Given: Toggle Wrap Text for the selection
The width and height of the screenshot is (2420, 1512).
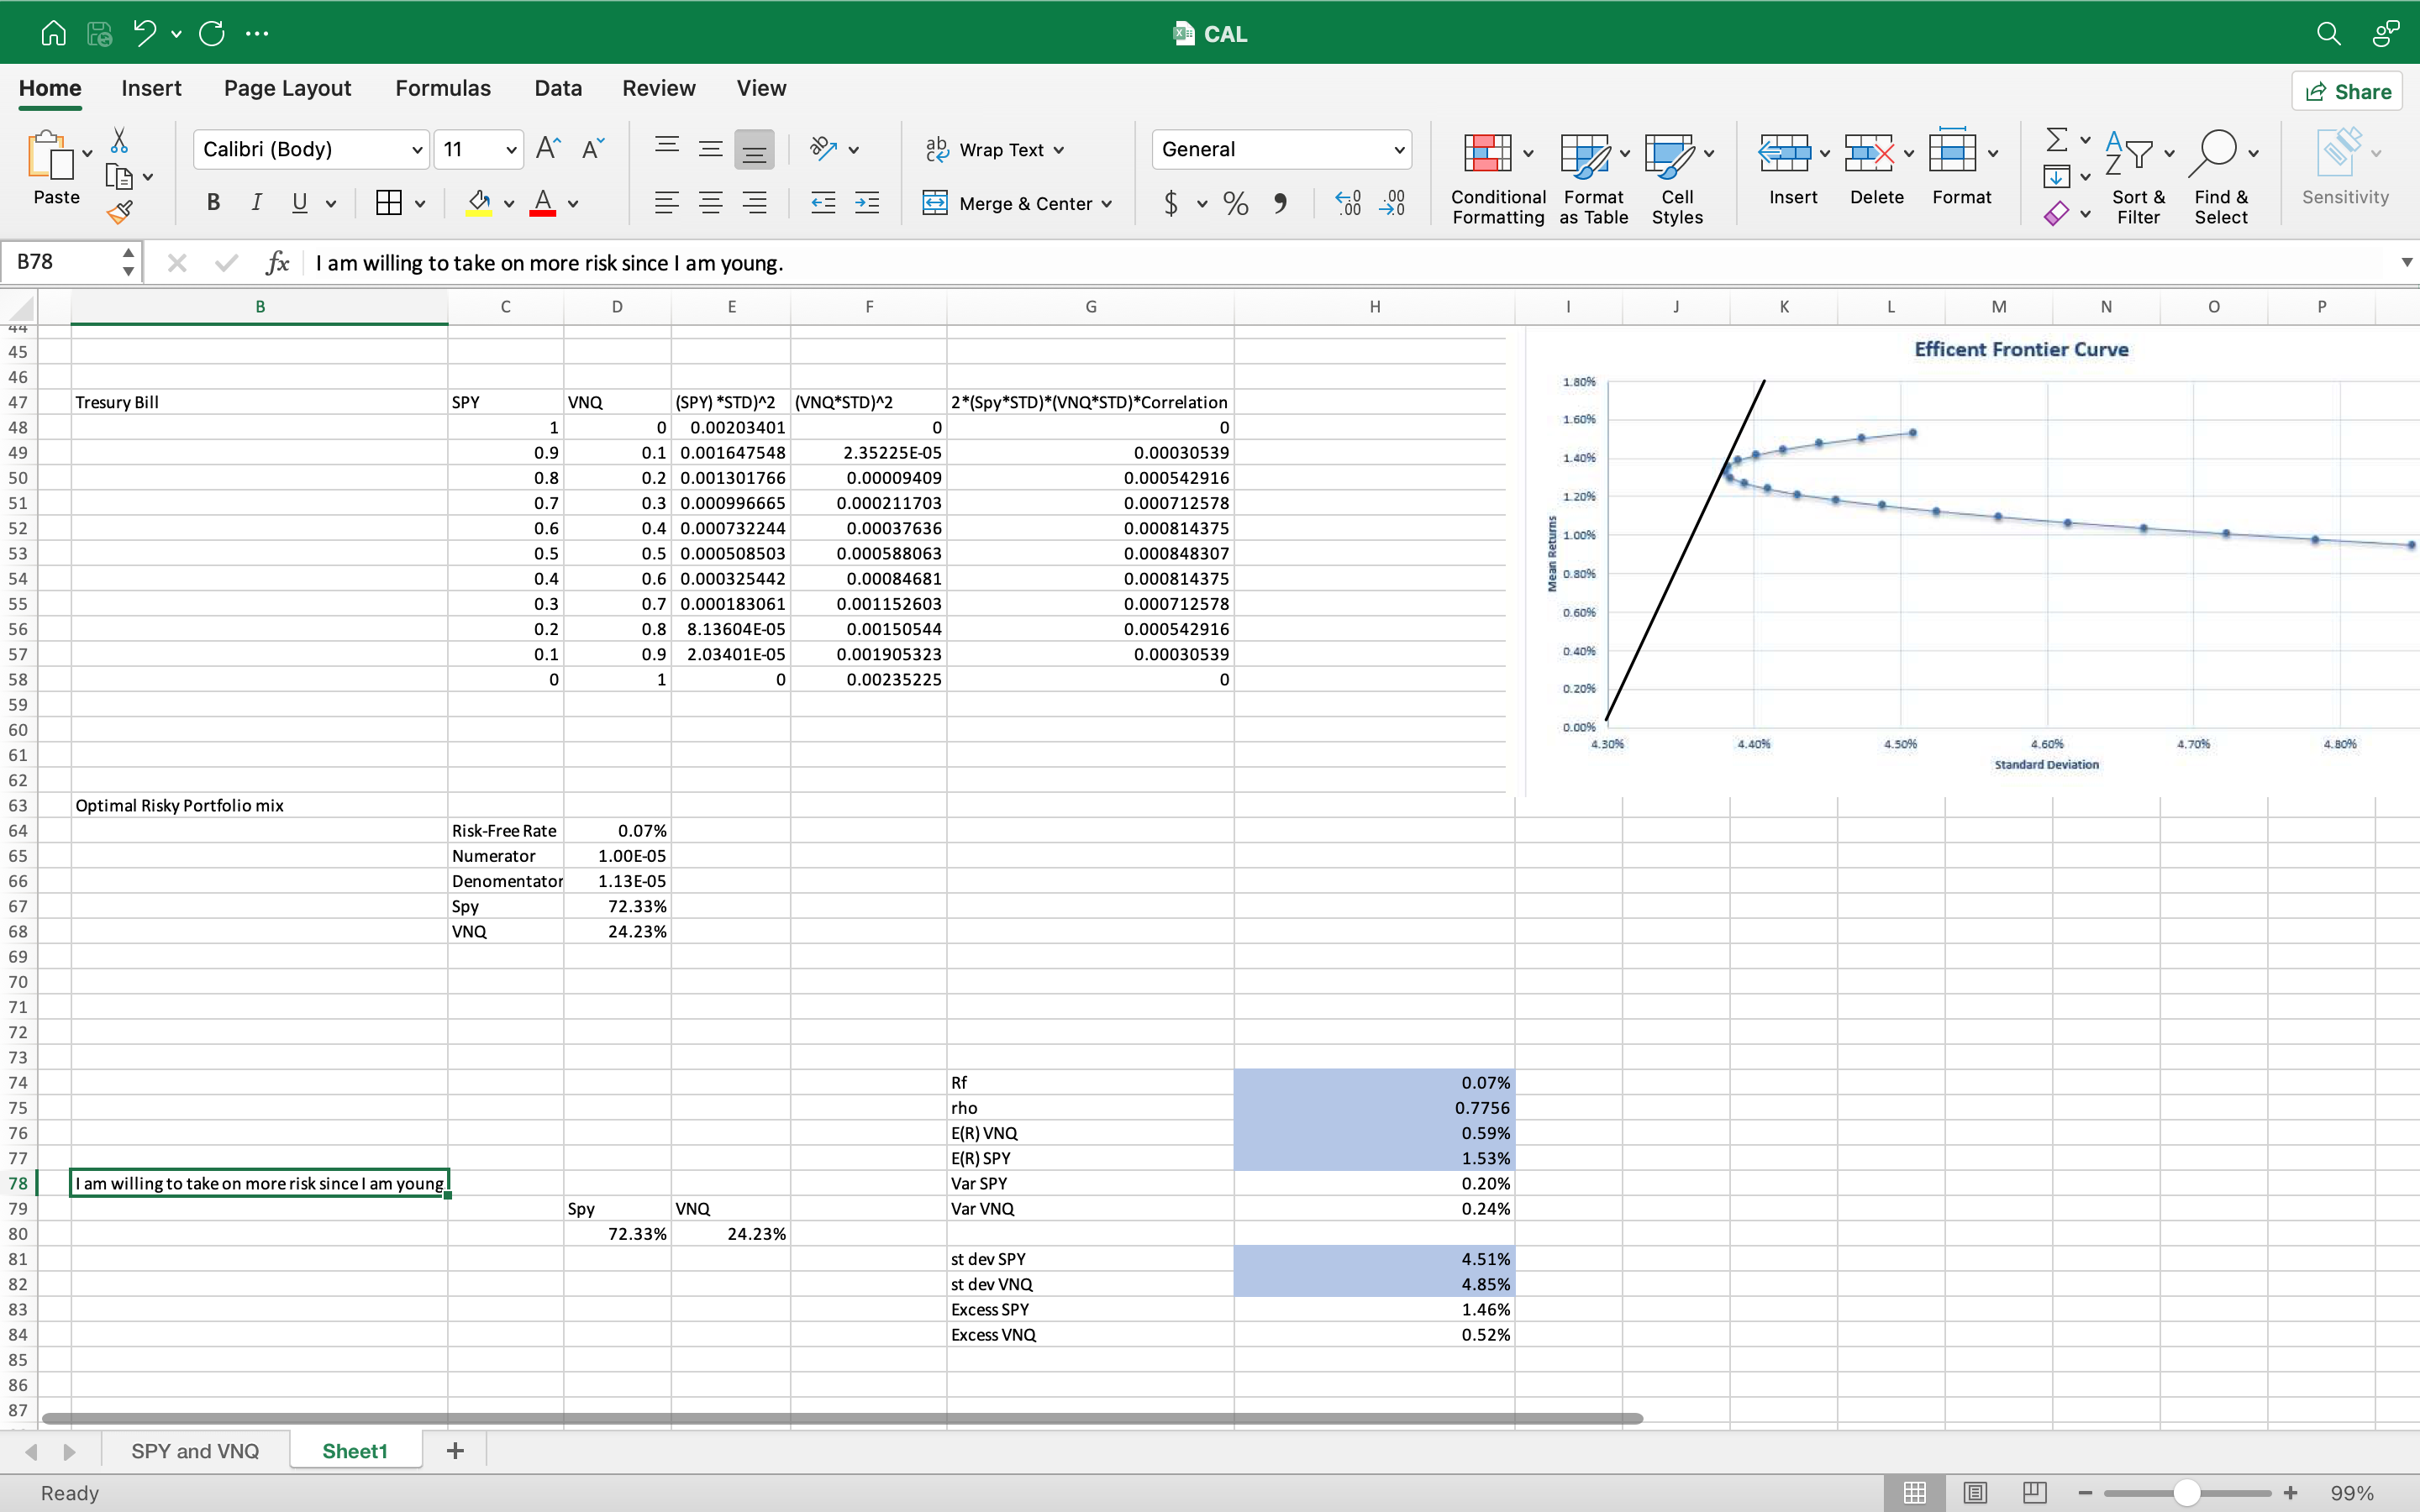Looking at the screenshot, I should (994, 148).
